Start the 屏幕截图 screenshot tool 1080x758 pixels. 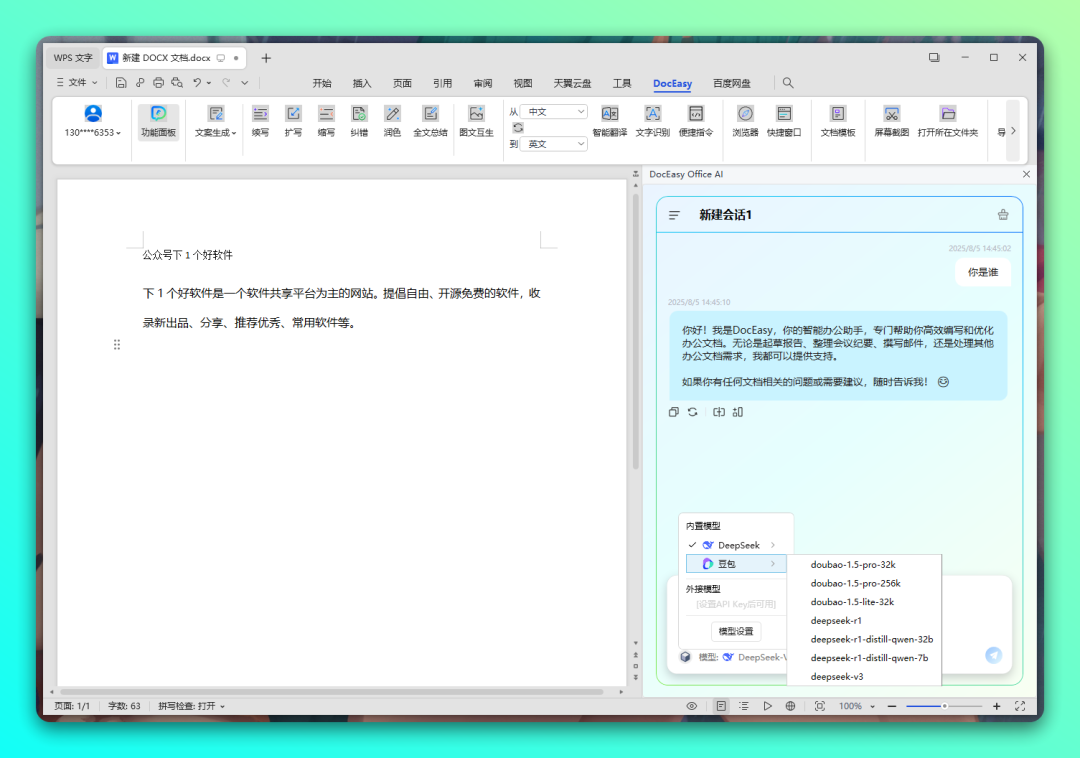coord(891,121)
